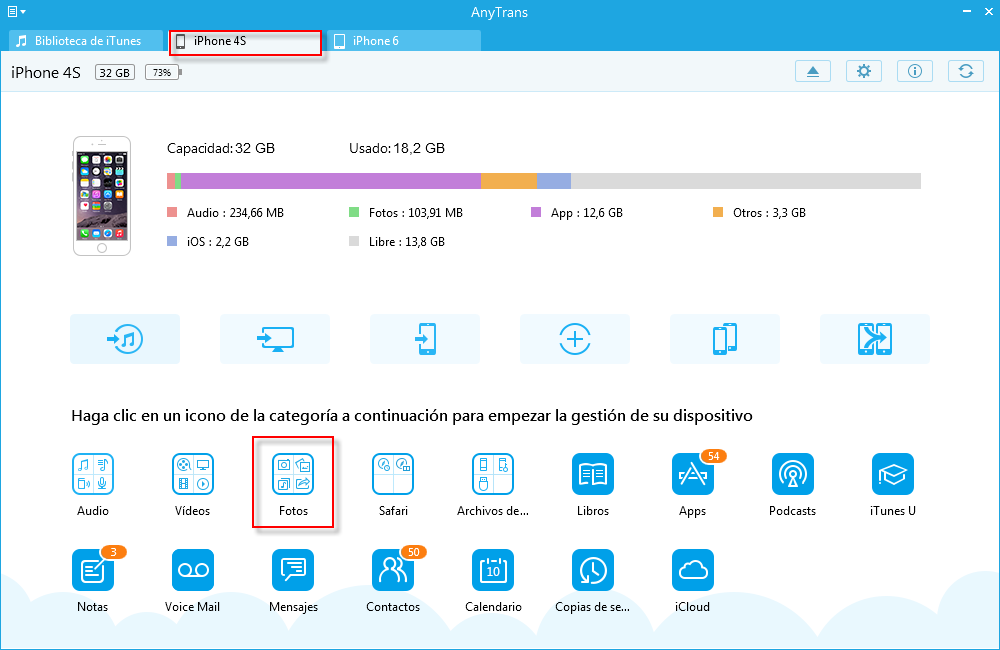Open the Voice Mail category
Screen dimensions: 1000x650
click(x=193, y=570)
